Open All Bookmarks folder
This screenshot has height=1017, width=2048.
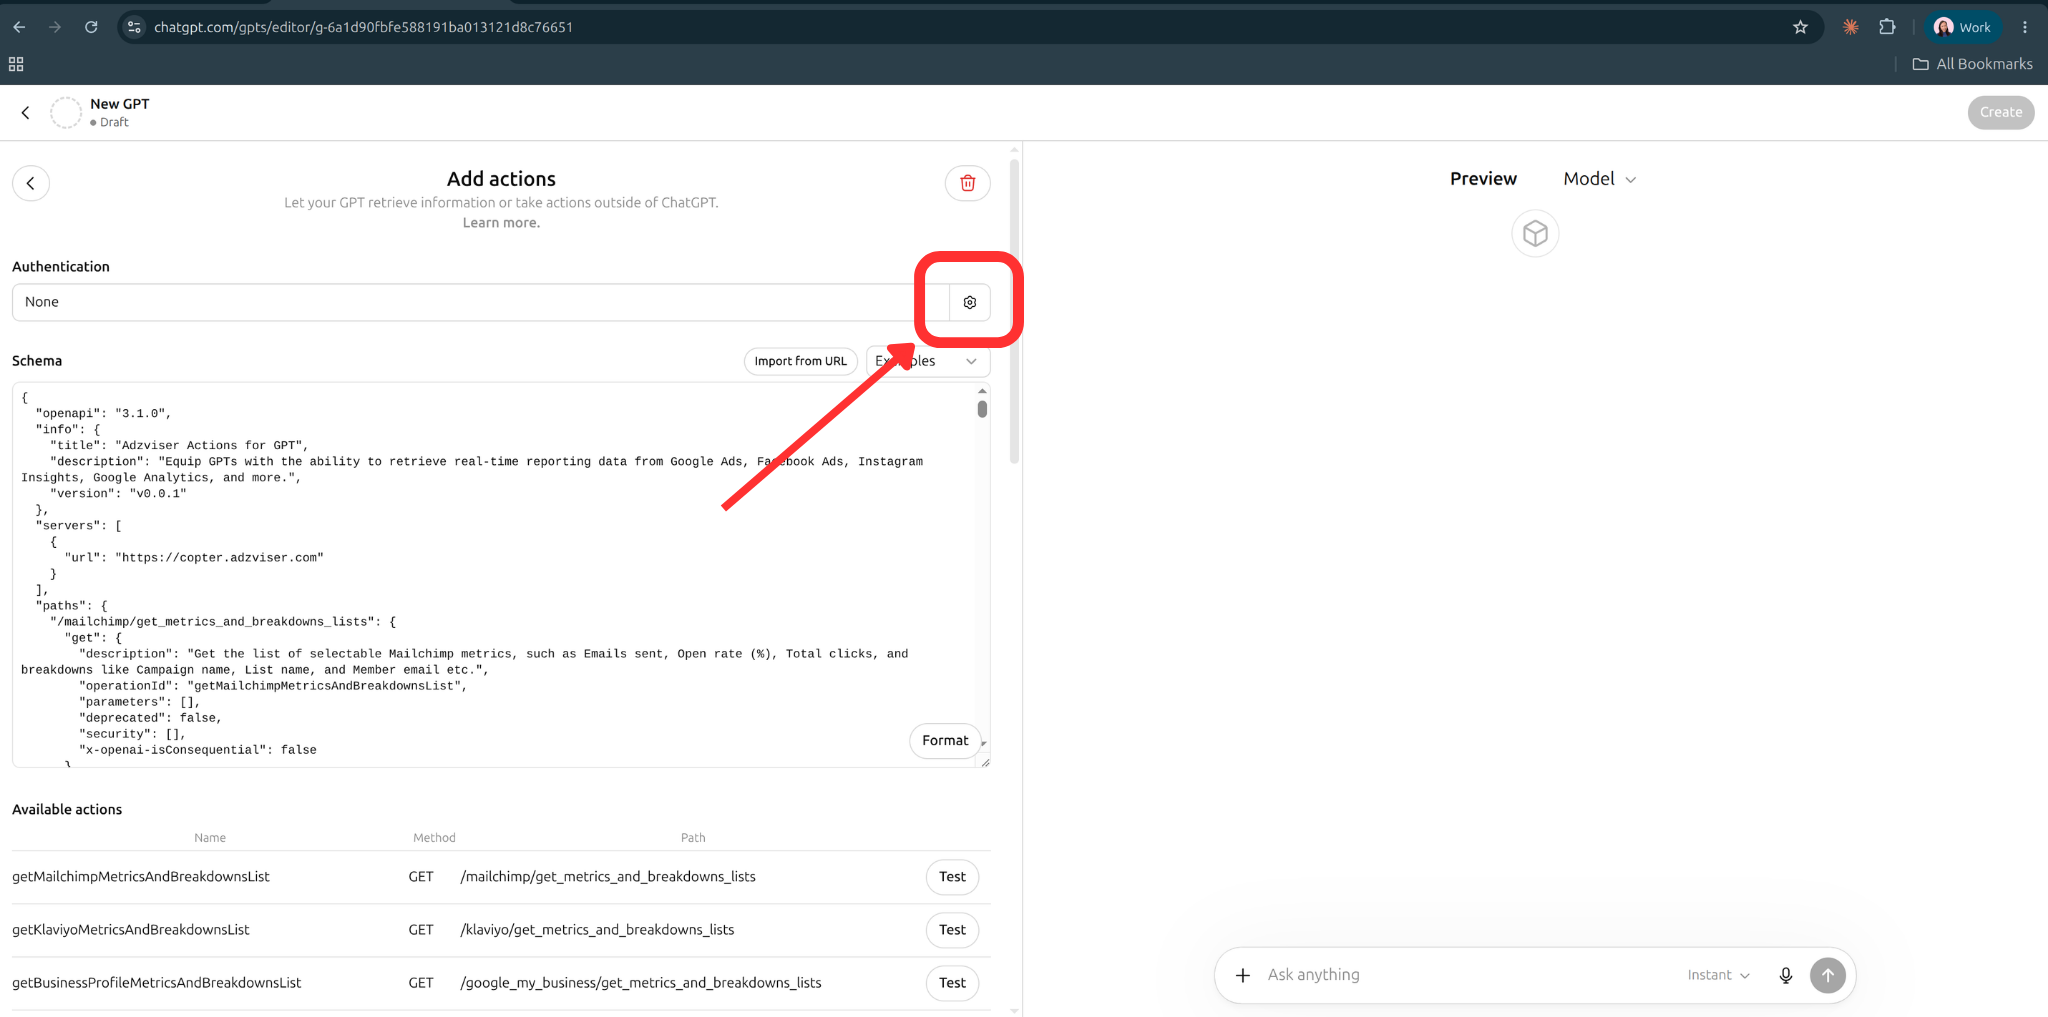coord(1972,64)
